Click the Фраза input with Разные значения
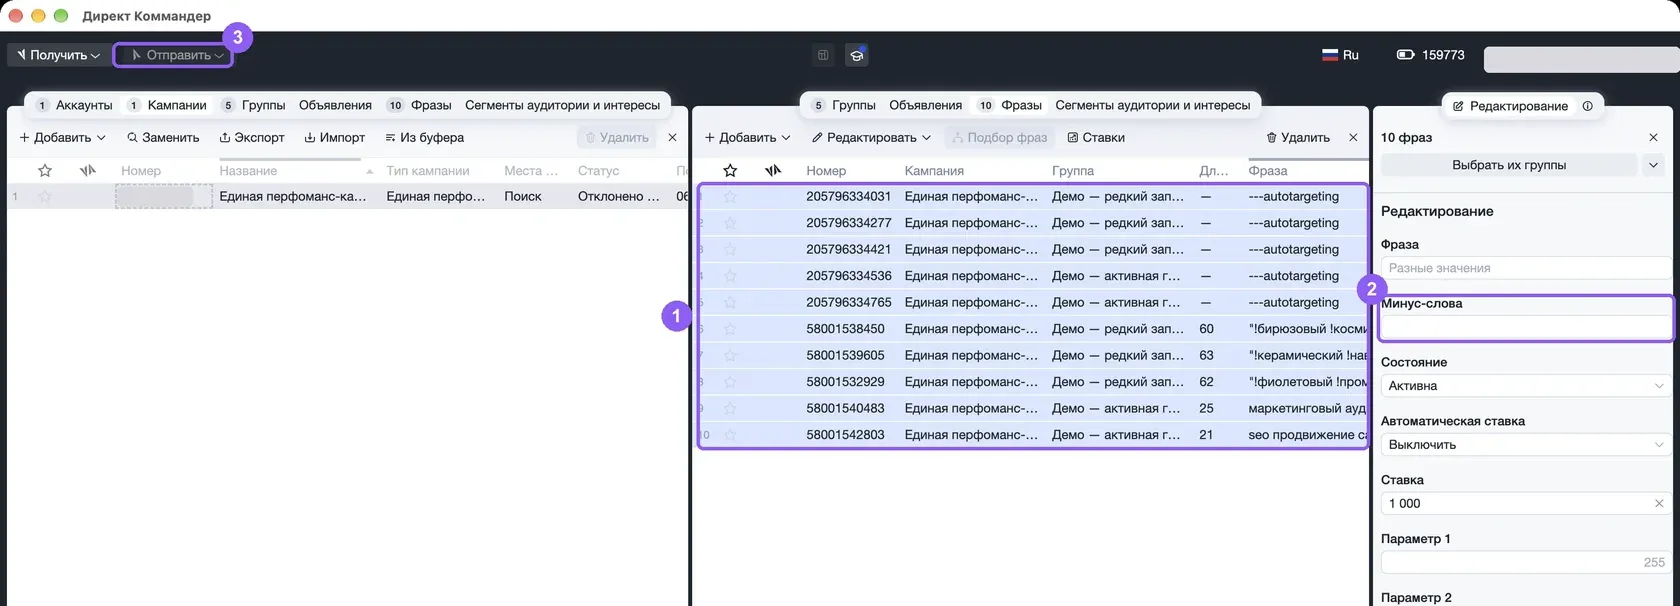Screen dimensions: 1680x606 (x=1526, y=268)
